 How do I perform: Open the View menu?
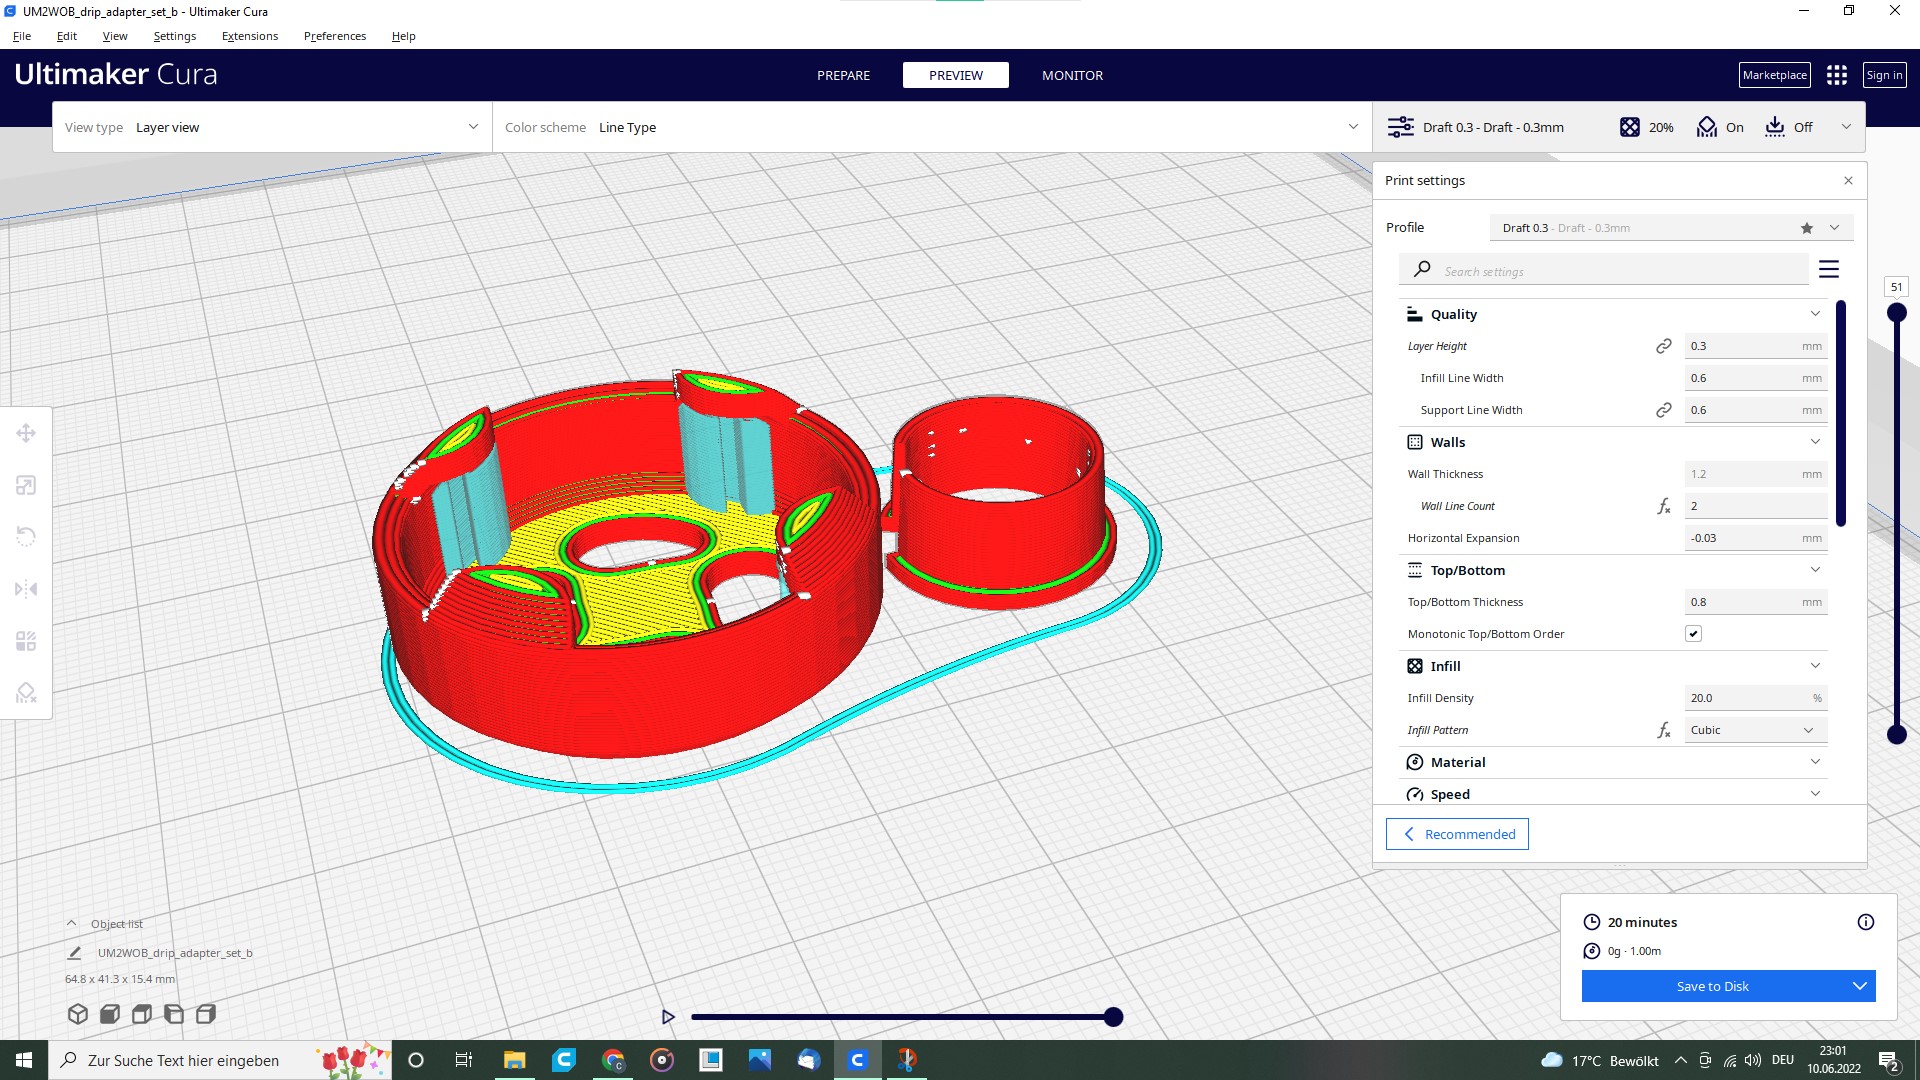(115, 36)
